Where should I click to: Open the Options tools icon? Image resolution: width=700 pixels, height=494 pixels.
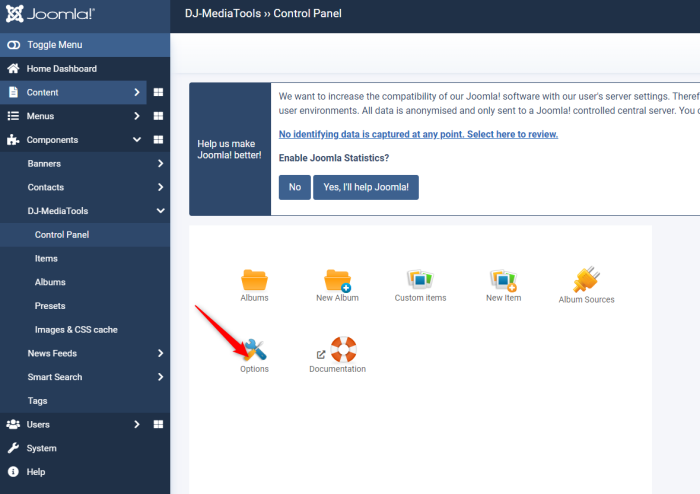(254, 349)
